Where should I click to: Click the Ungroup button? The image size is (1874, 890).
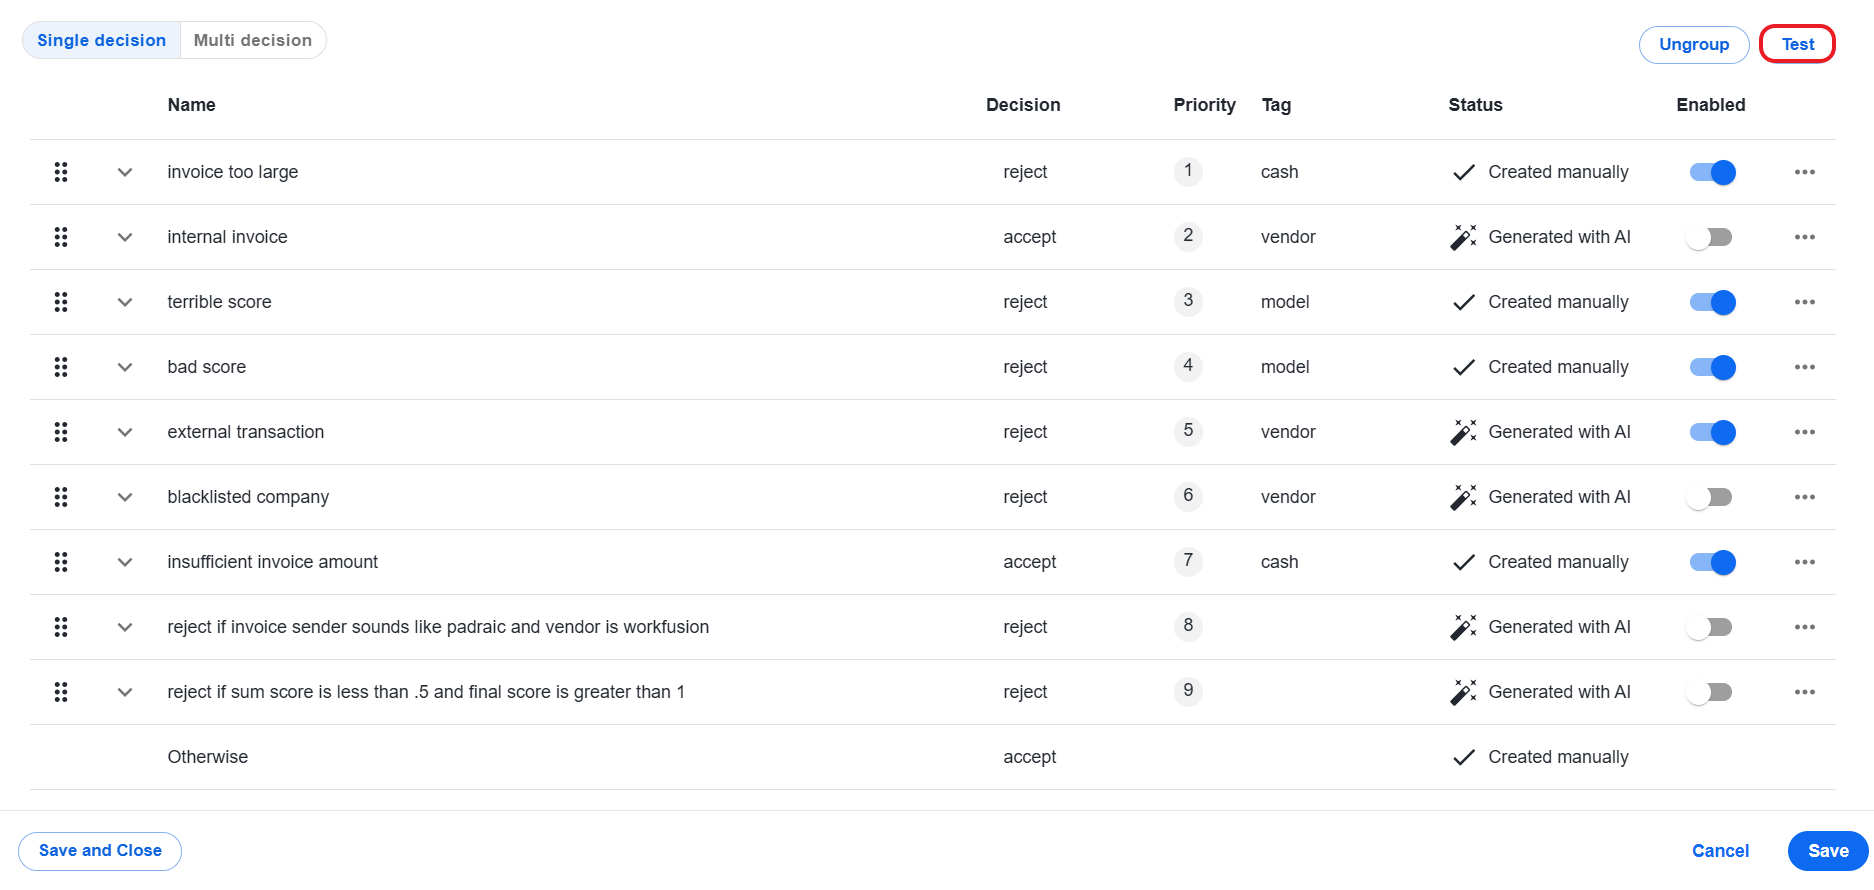coord(1694,44)
